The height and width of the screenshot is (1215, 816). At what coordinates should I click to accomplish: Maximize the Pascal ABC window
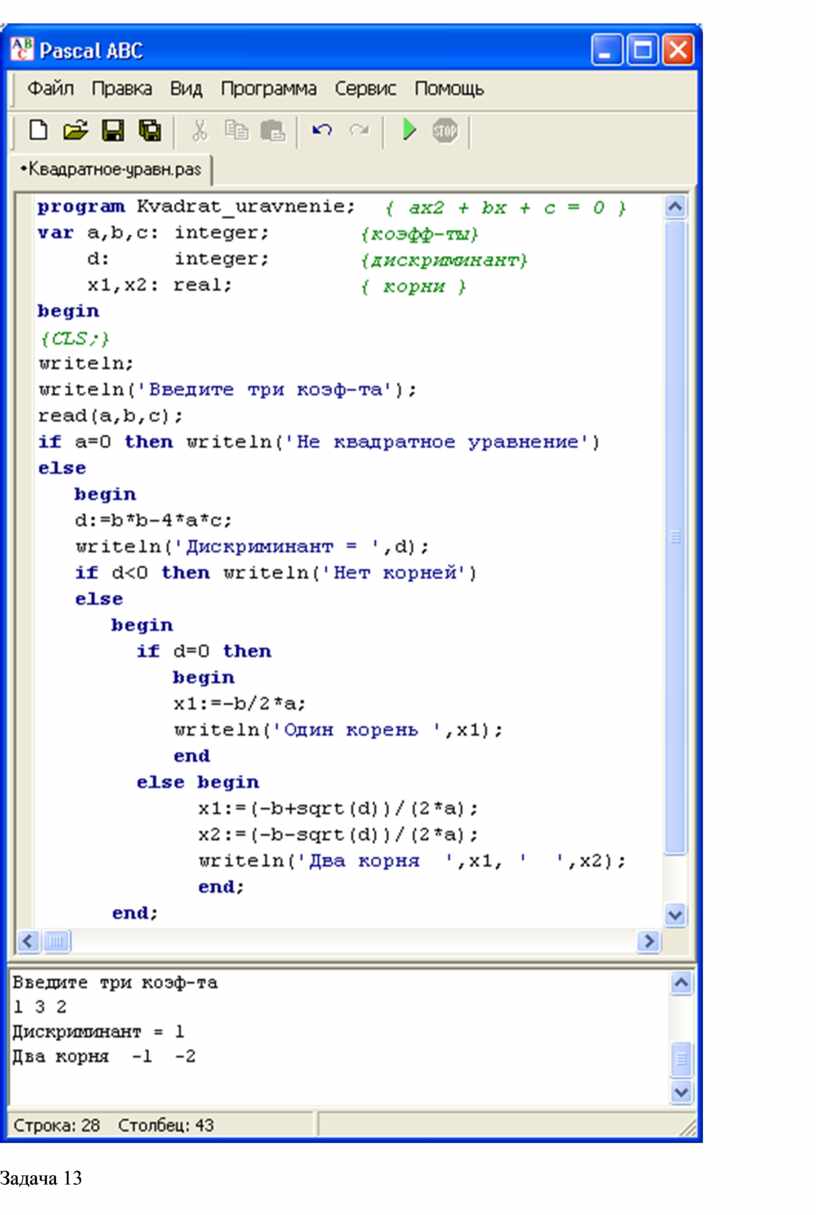(x=642, y=49)
